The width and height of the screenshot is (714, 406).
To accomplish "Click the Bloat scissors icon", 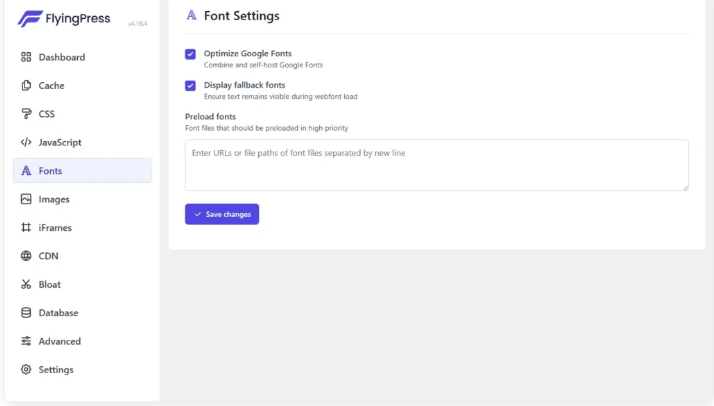I will tap(26, 285).
